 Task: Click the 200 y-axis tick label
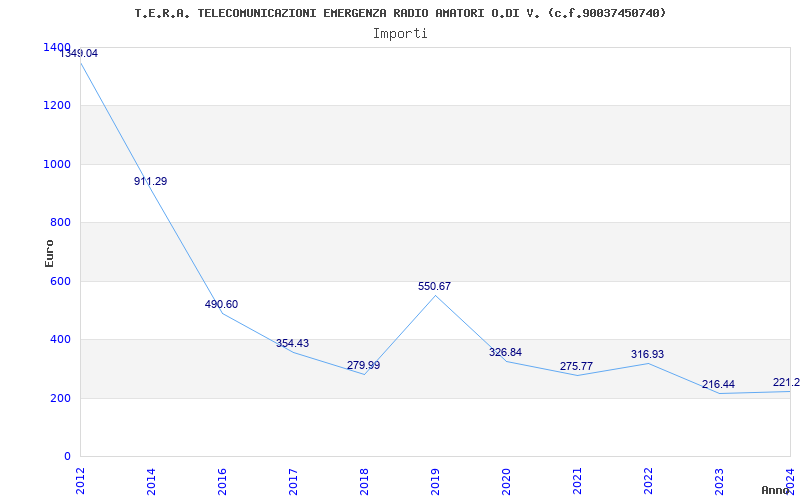pyautogui.click(x=62, y=398)
